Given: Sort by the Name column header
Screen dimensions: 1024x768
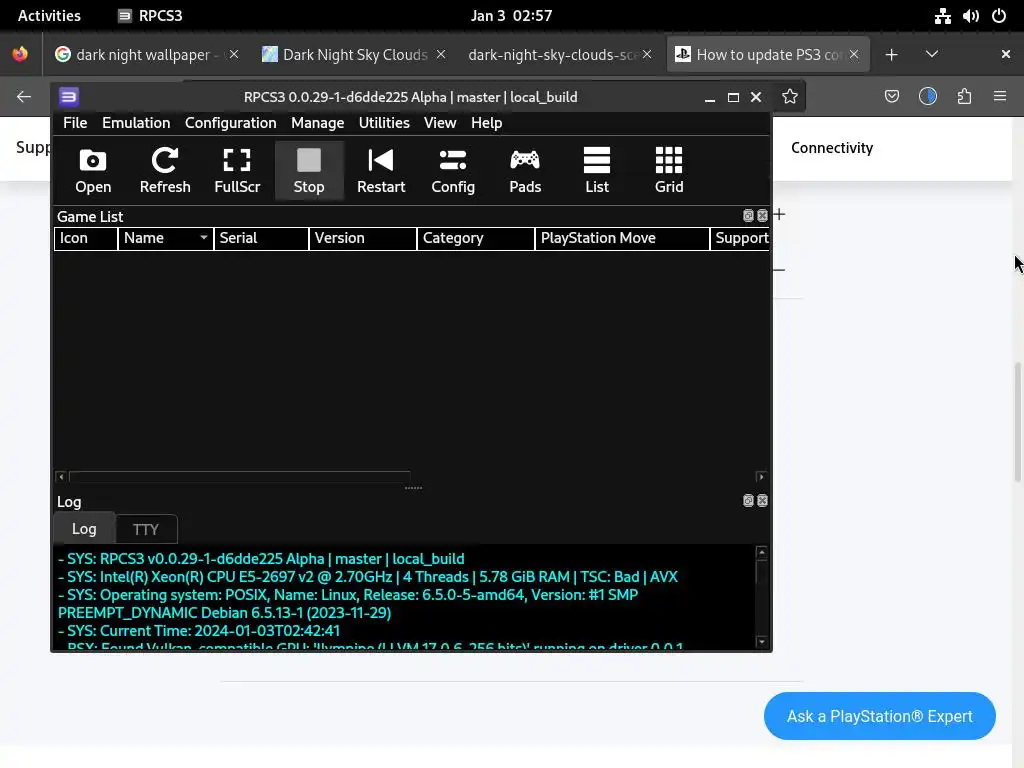Looking at the screenshot, I should coord(165,238).
